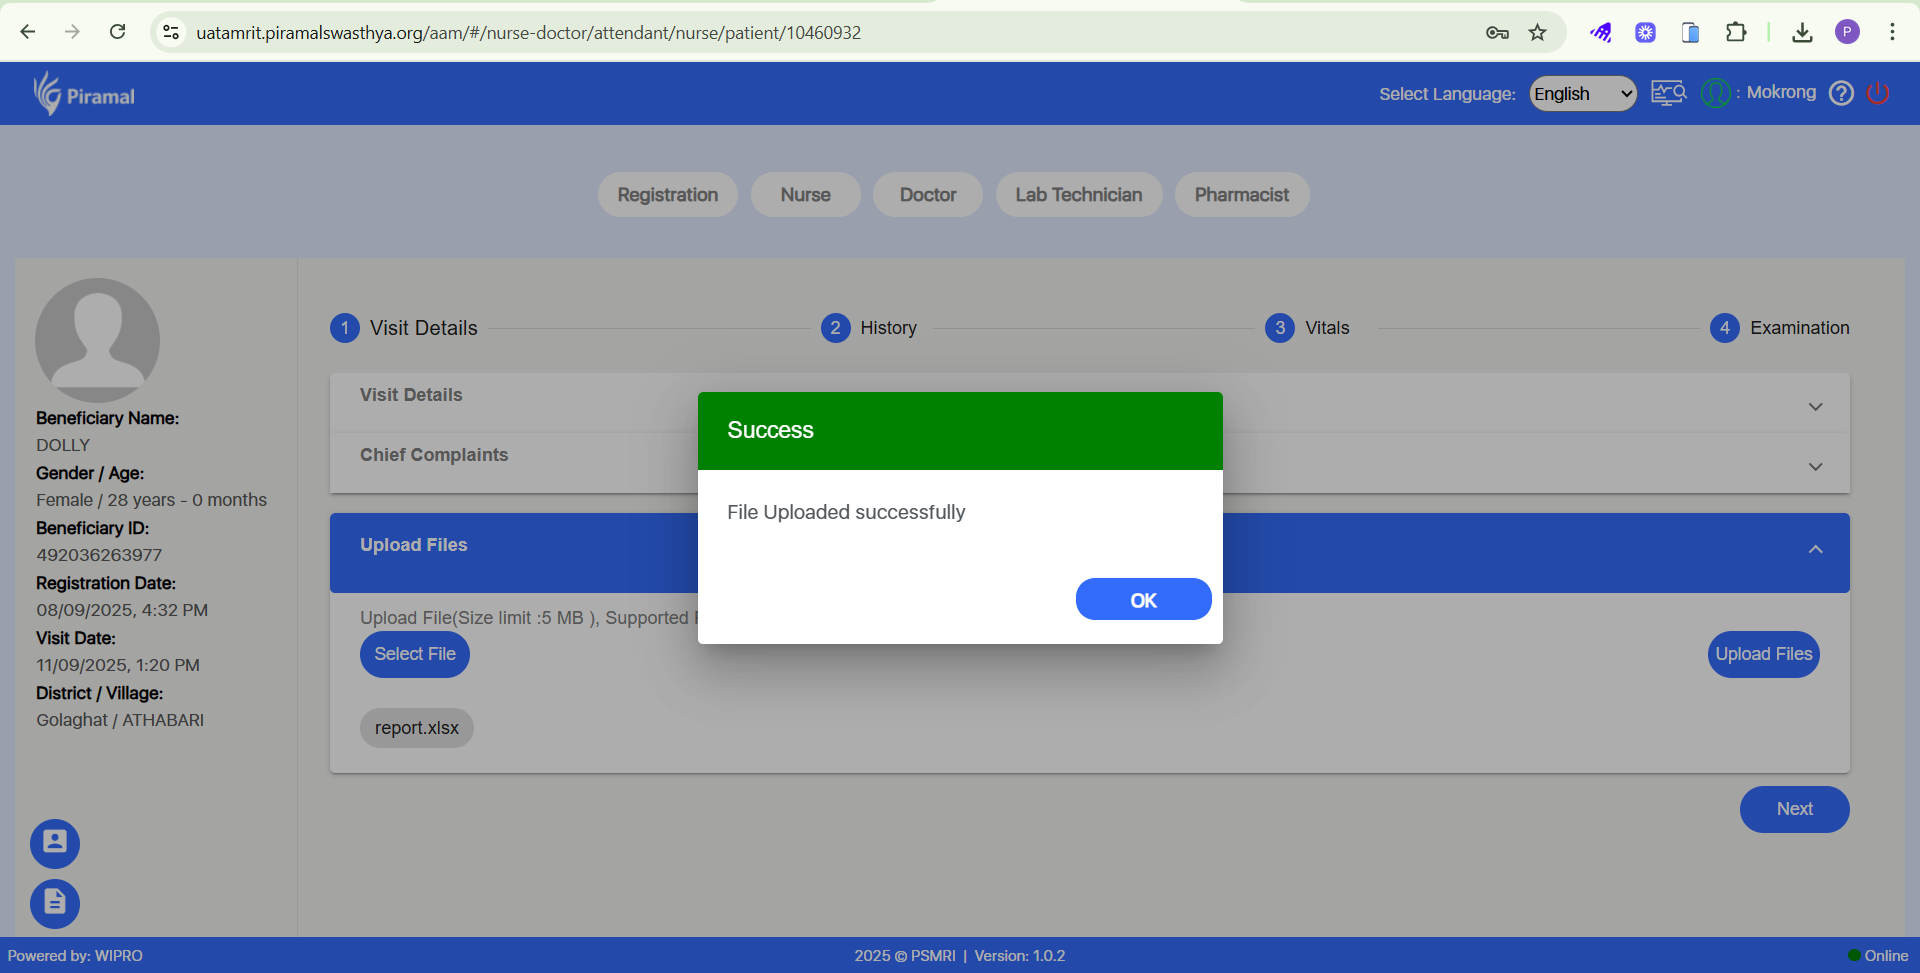Image resolution: width=1920 pixels, height=973 pixels.
Task: Collapse the Upload Files panel chevron
Action: click(1815, 550)
